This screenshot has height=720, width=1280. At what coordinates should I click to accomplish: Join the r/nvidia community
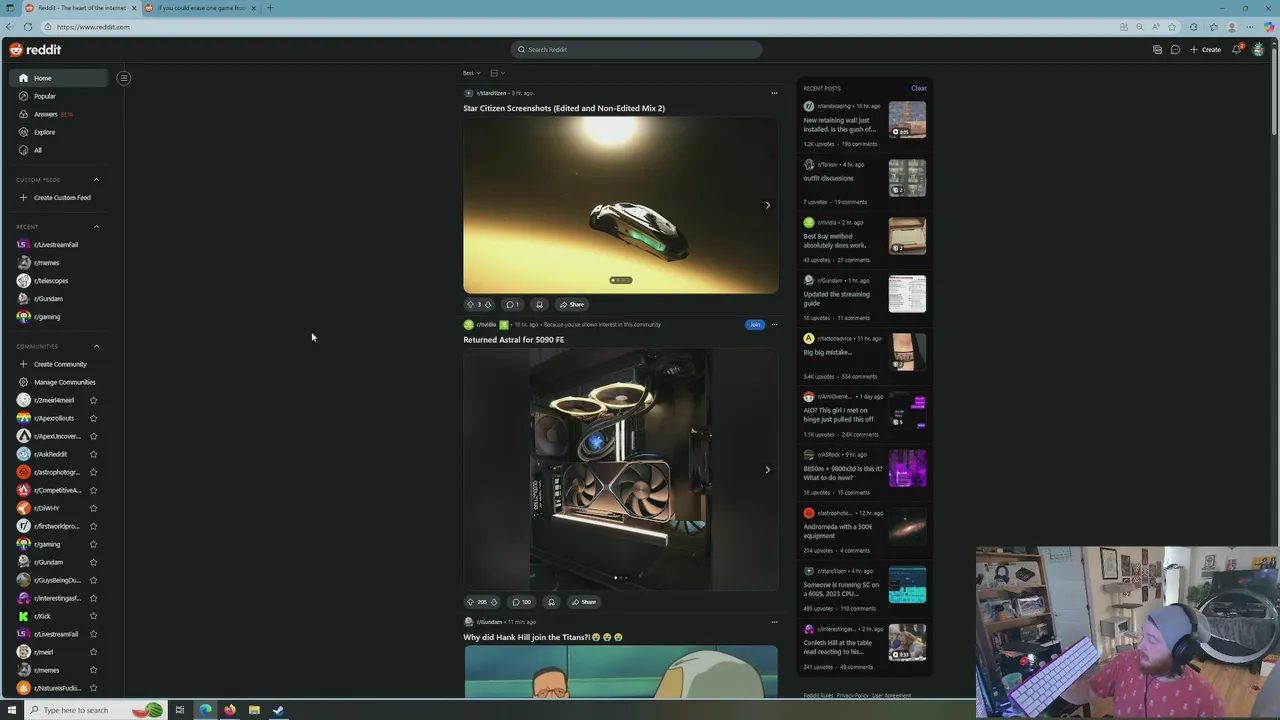point(755,324)
